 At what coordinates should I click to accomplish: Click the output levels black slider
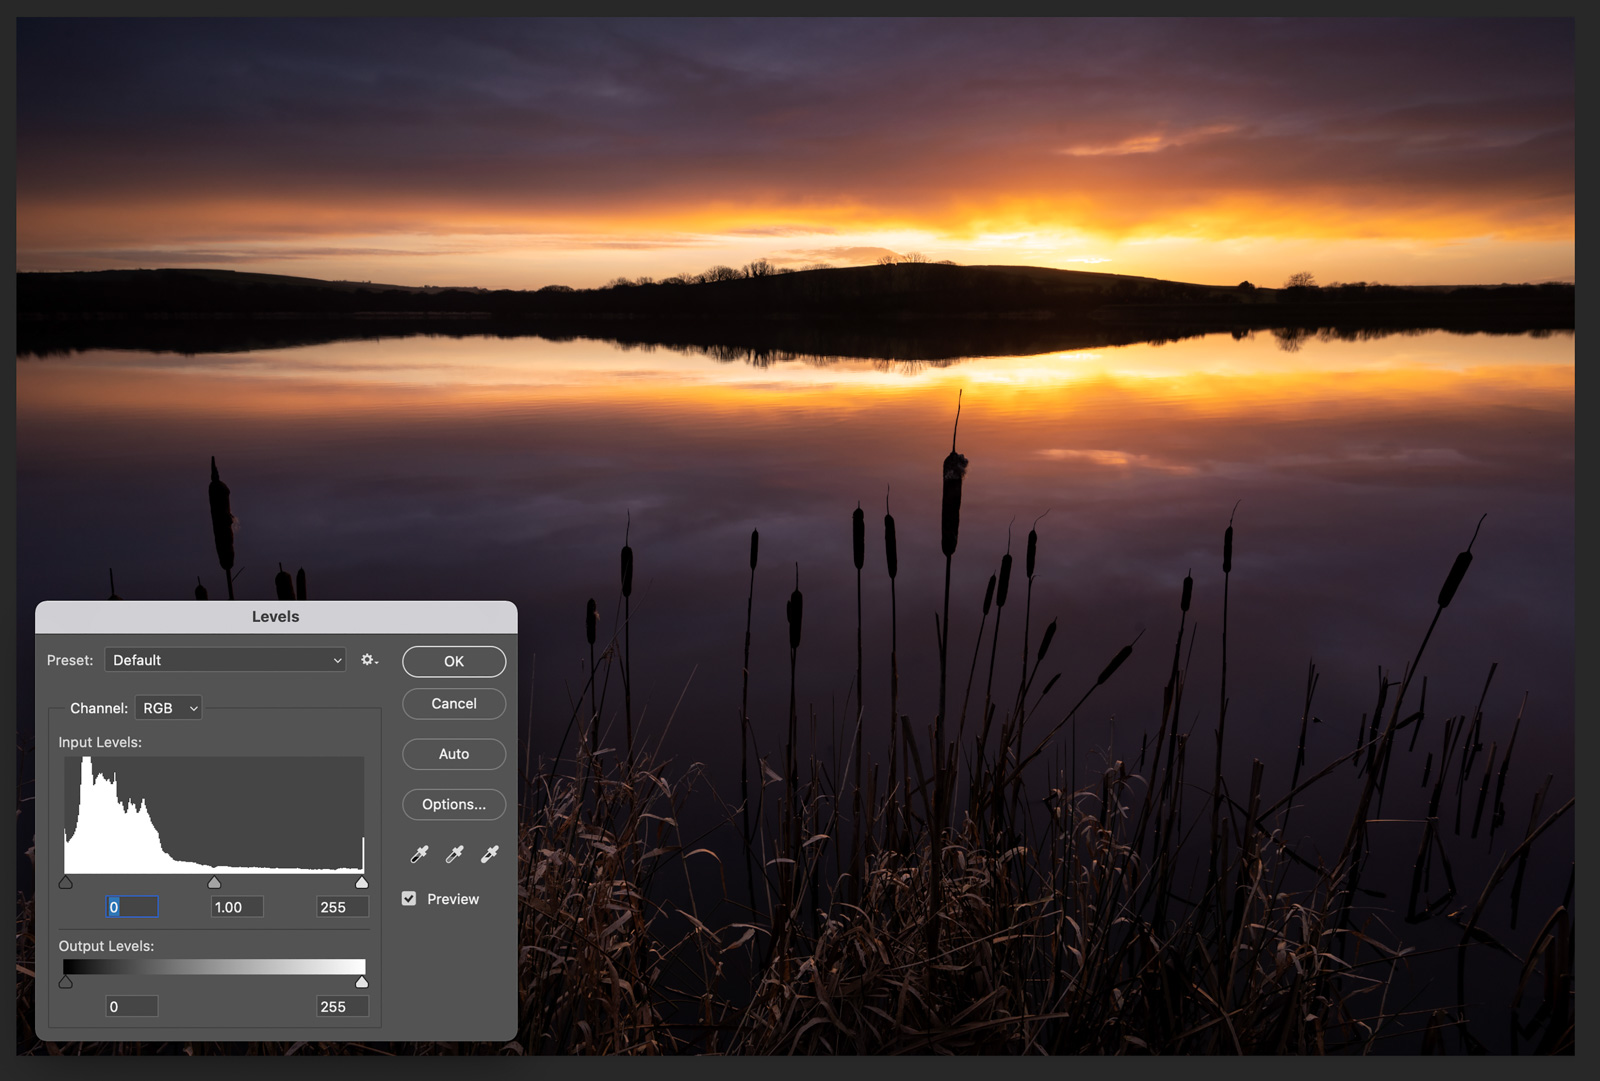(66, 981)
